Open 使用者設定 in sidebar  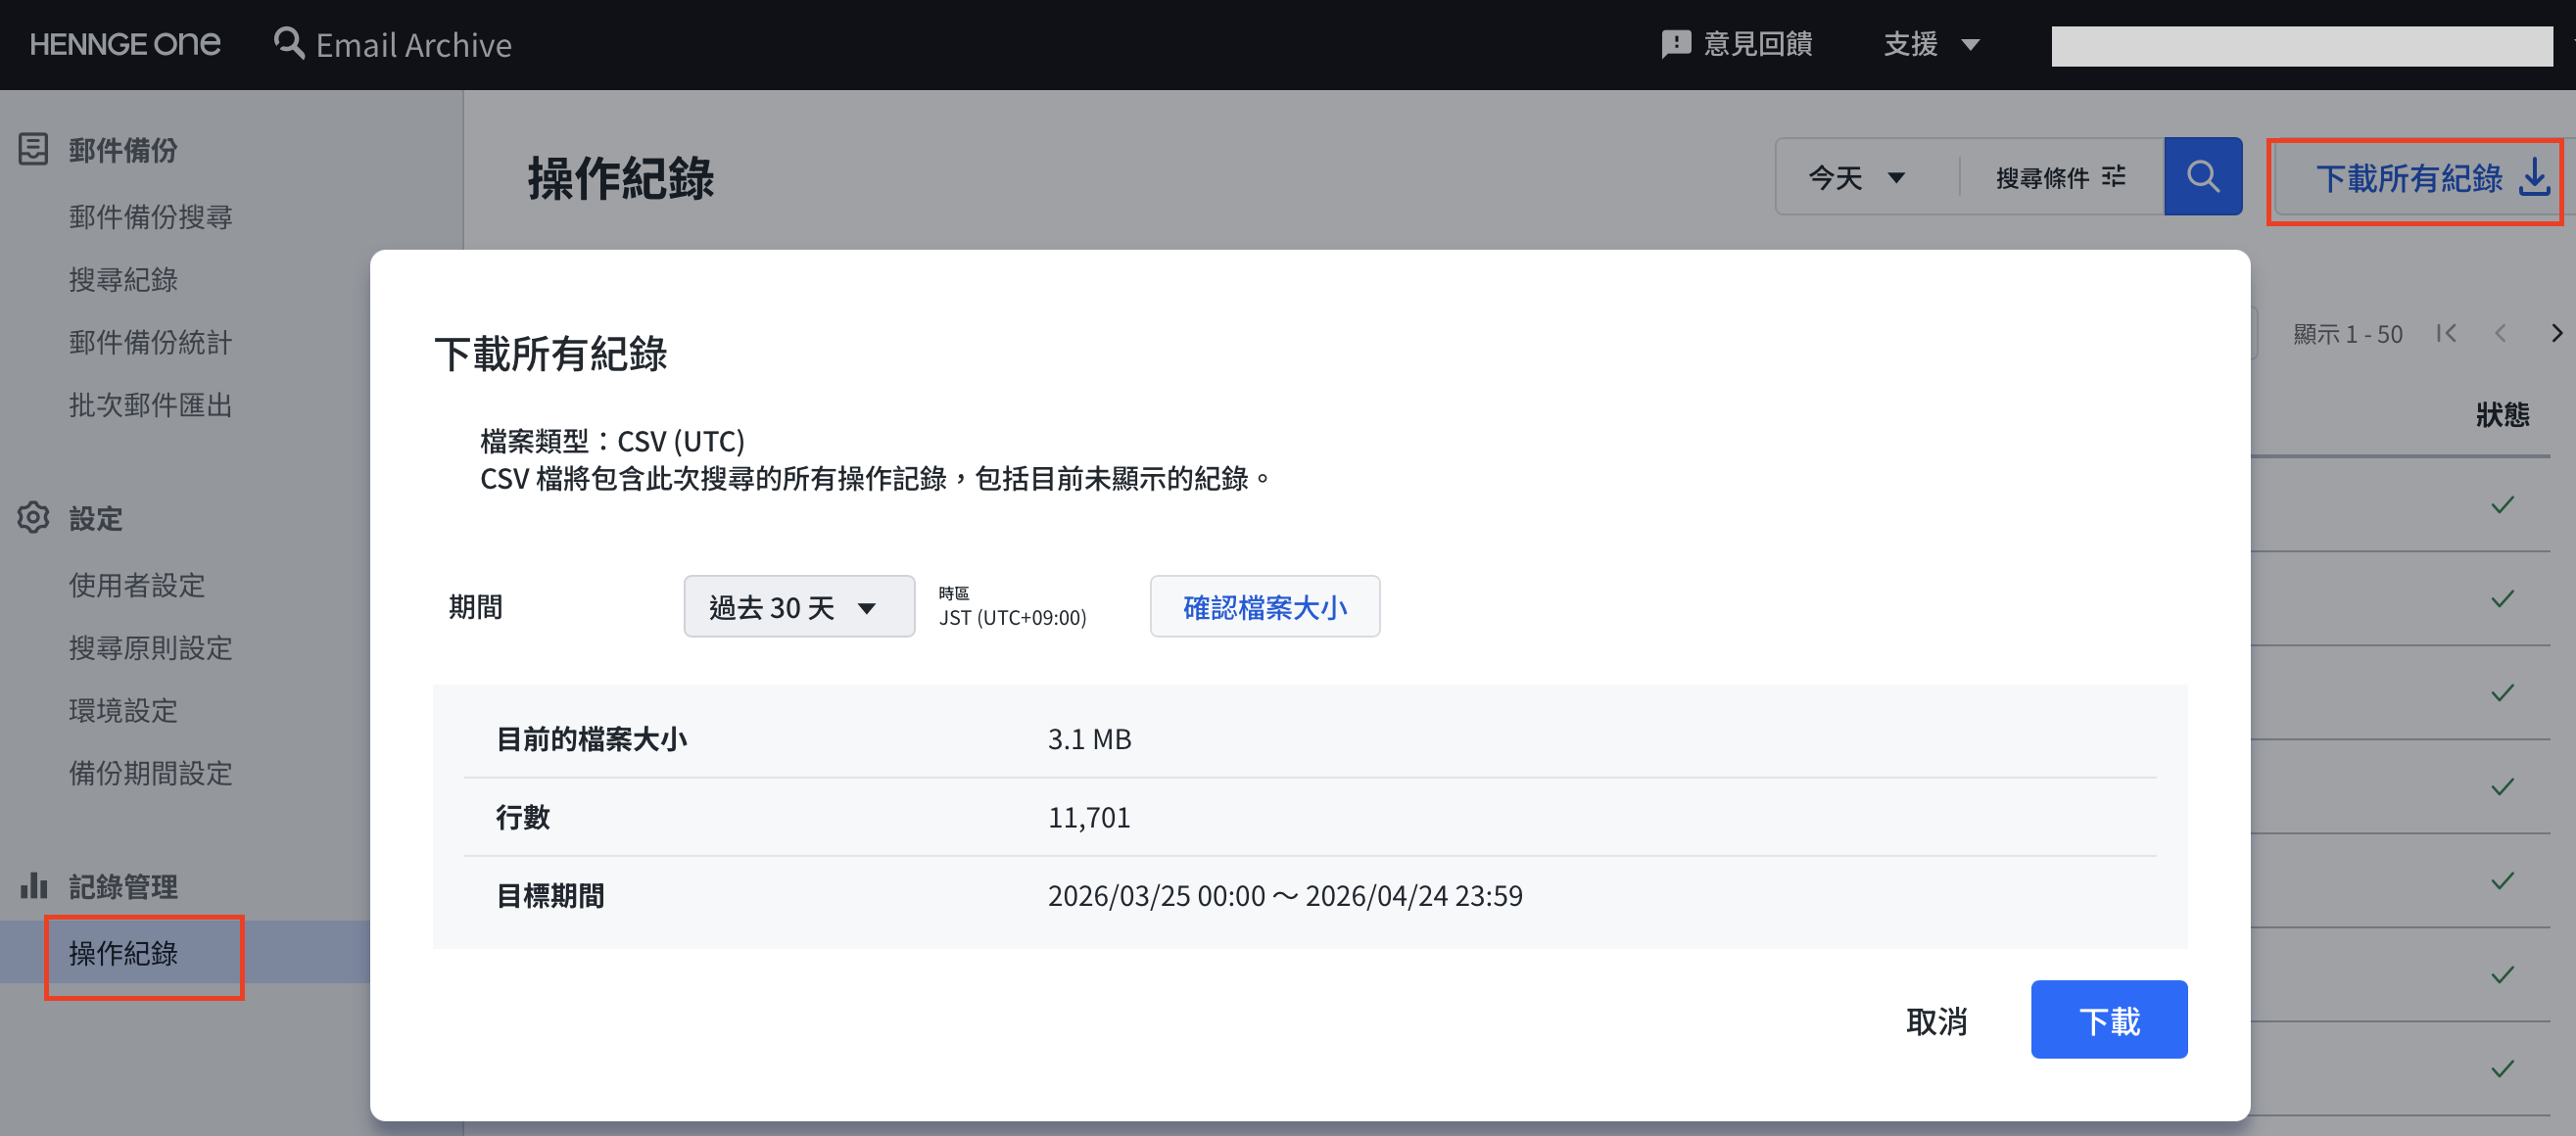[x=137, y=585]
